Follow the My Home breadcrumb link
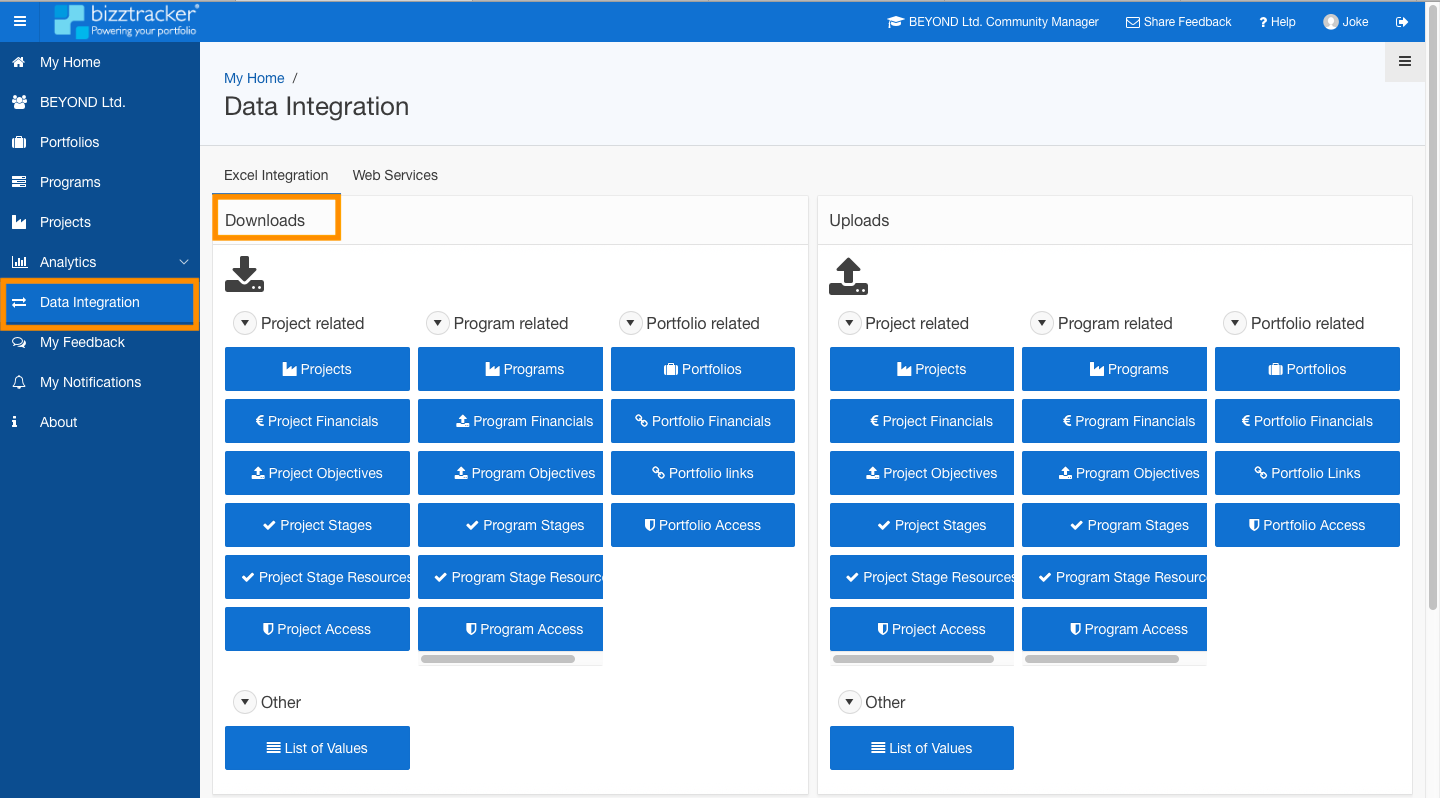The image size is (1440, 798). point(254,78)
